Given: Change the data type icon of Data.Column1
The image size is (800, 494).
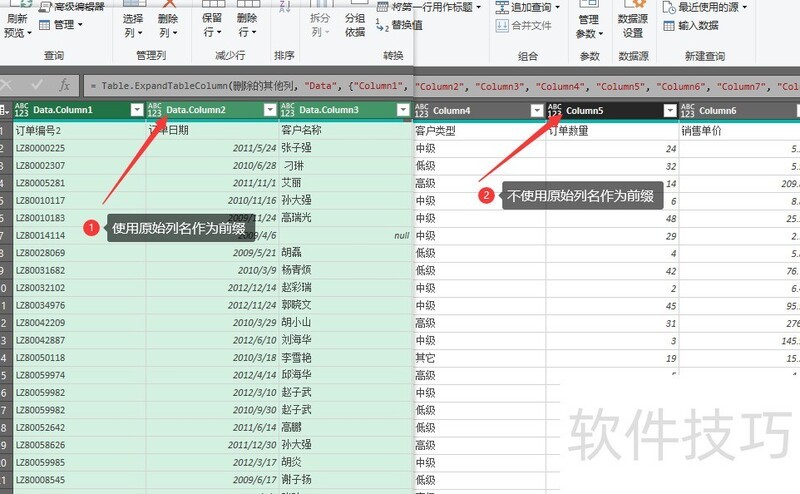Looking at the screenshot, I should pyautogui.click(x=21, y=110).
